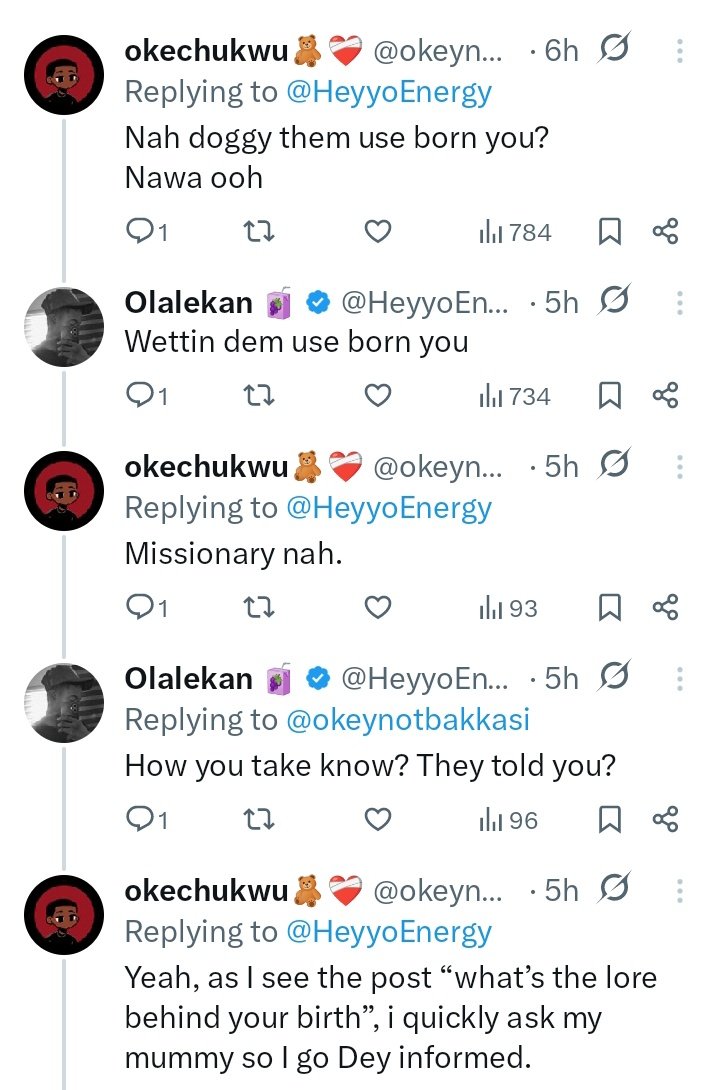The width and height of the screenshot is (719, 1090).
Task: Share the "Nah doggy them use born you?" tweet
Action: pyautogui.click(x=665, y=233)
